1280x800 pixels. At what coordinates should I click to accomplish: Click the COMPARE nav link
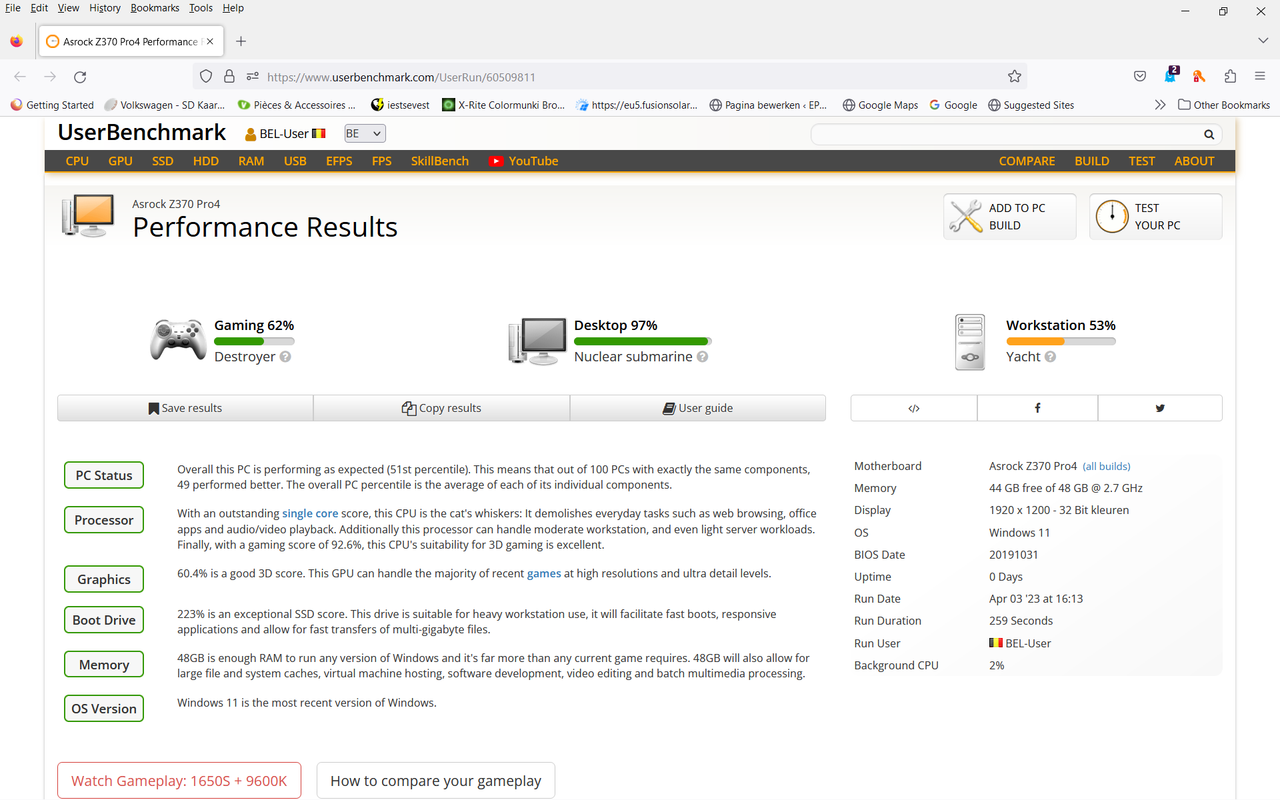click(1027, 161)
